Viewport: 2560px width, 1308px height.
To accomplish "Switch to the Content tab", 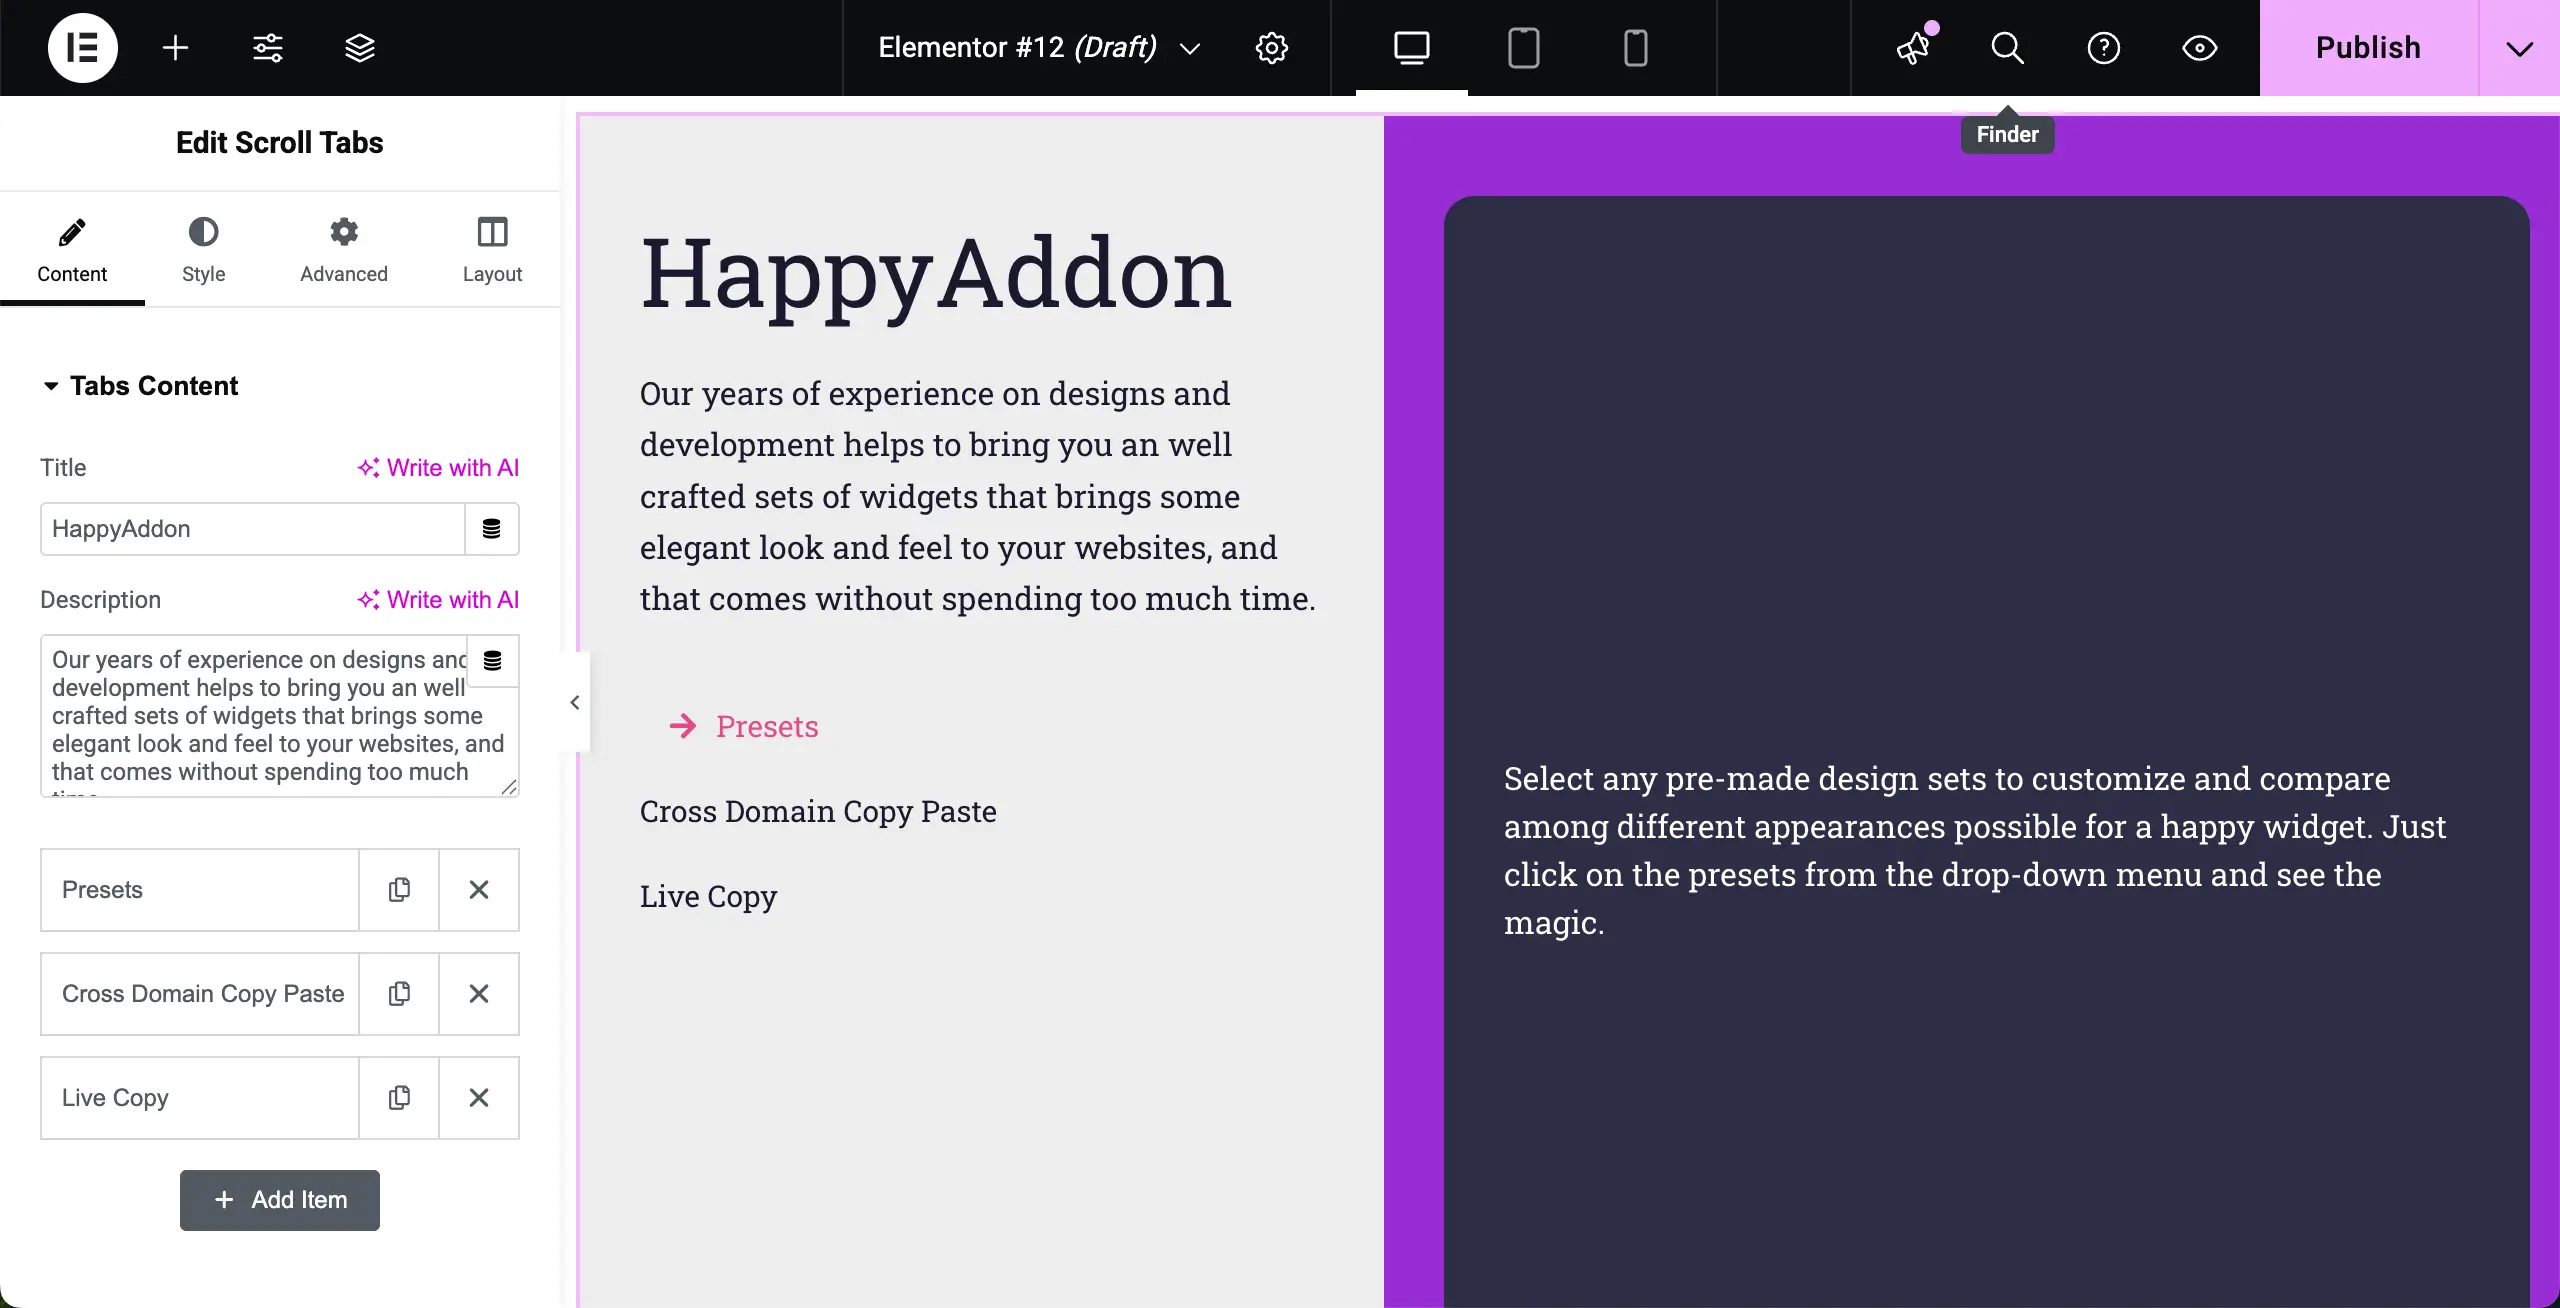I will click(72, 251).
